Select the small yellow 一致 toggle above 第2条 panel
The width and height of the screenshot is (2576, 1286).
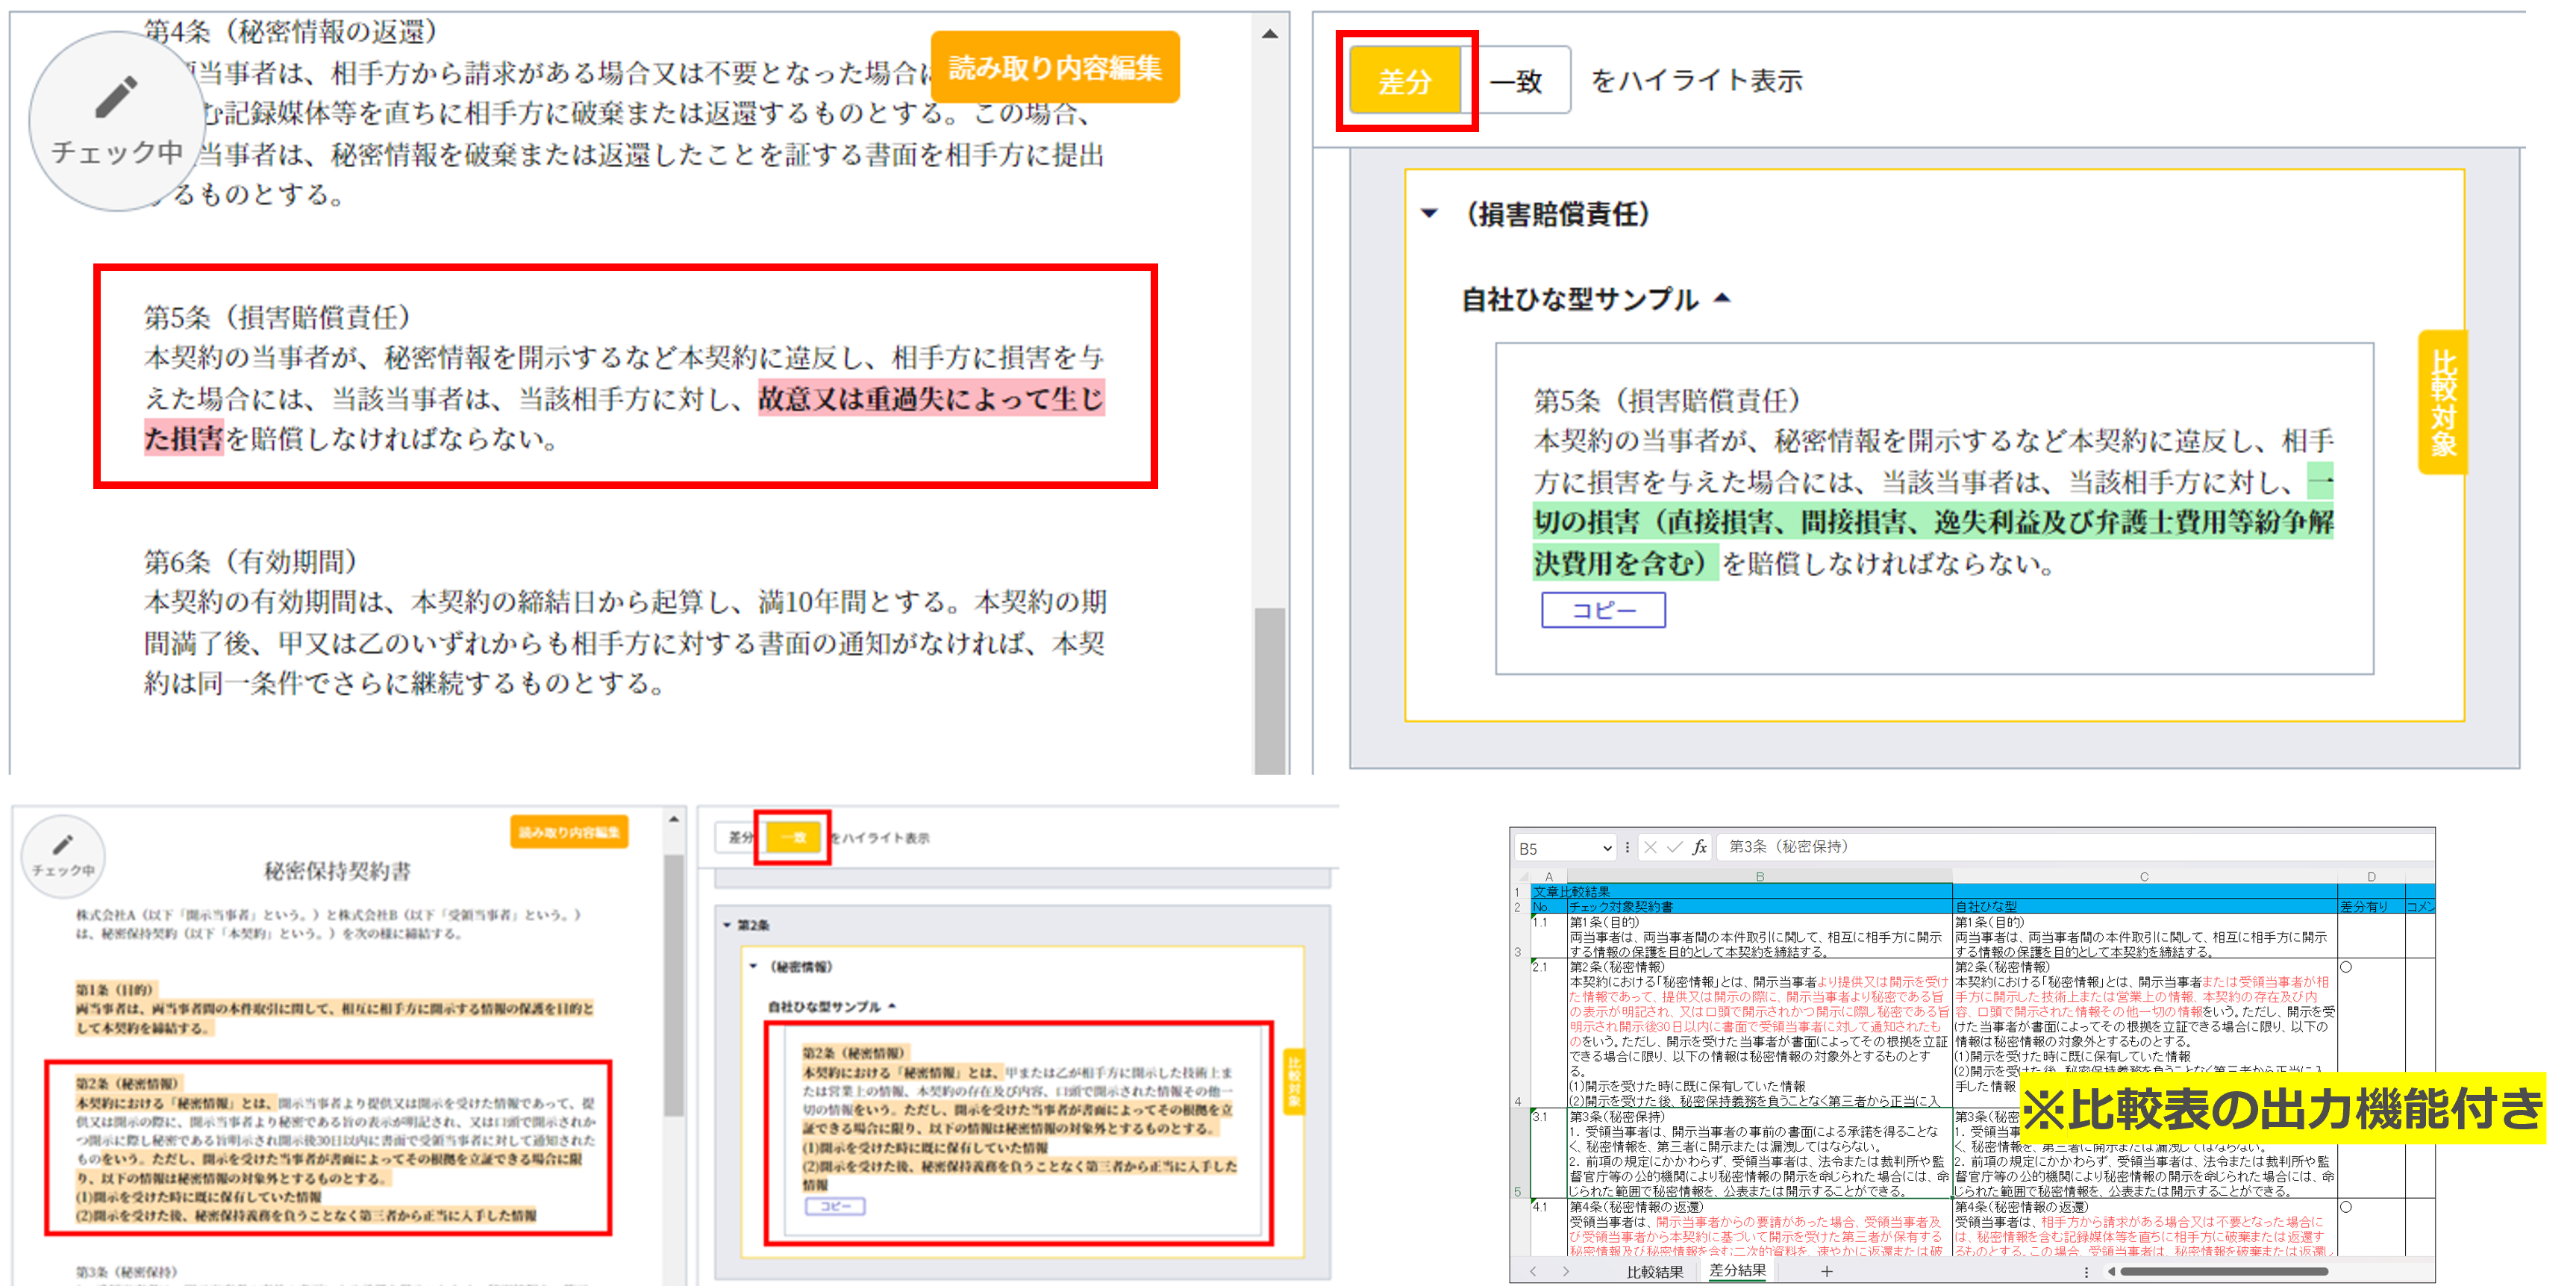[x=793, y=837]
